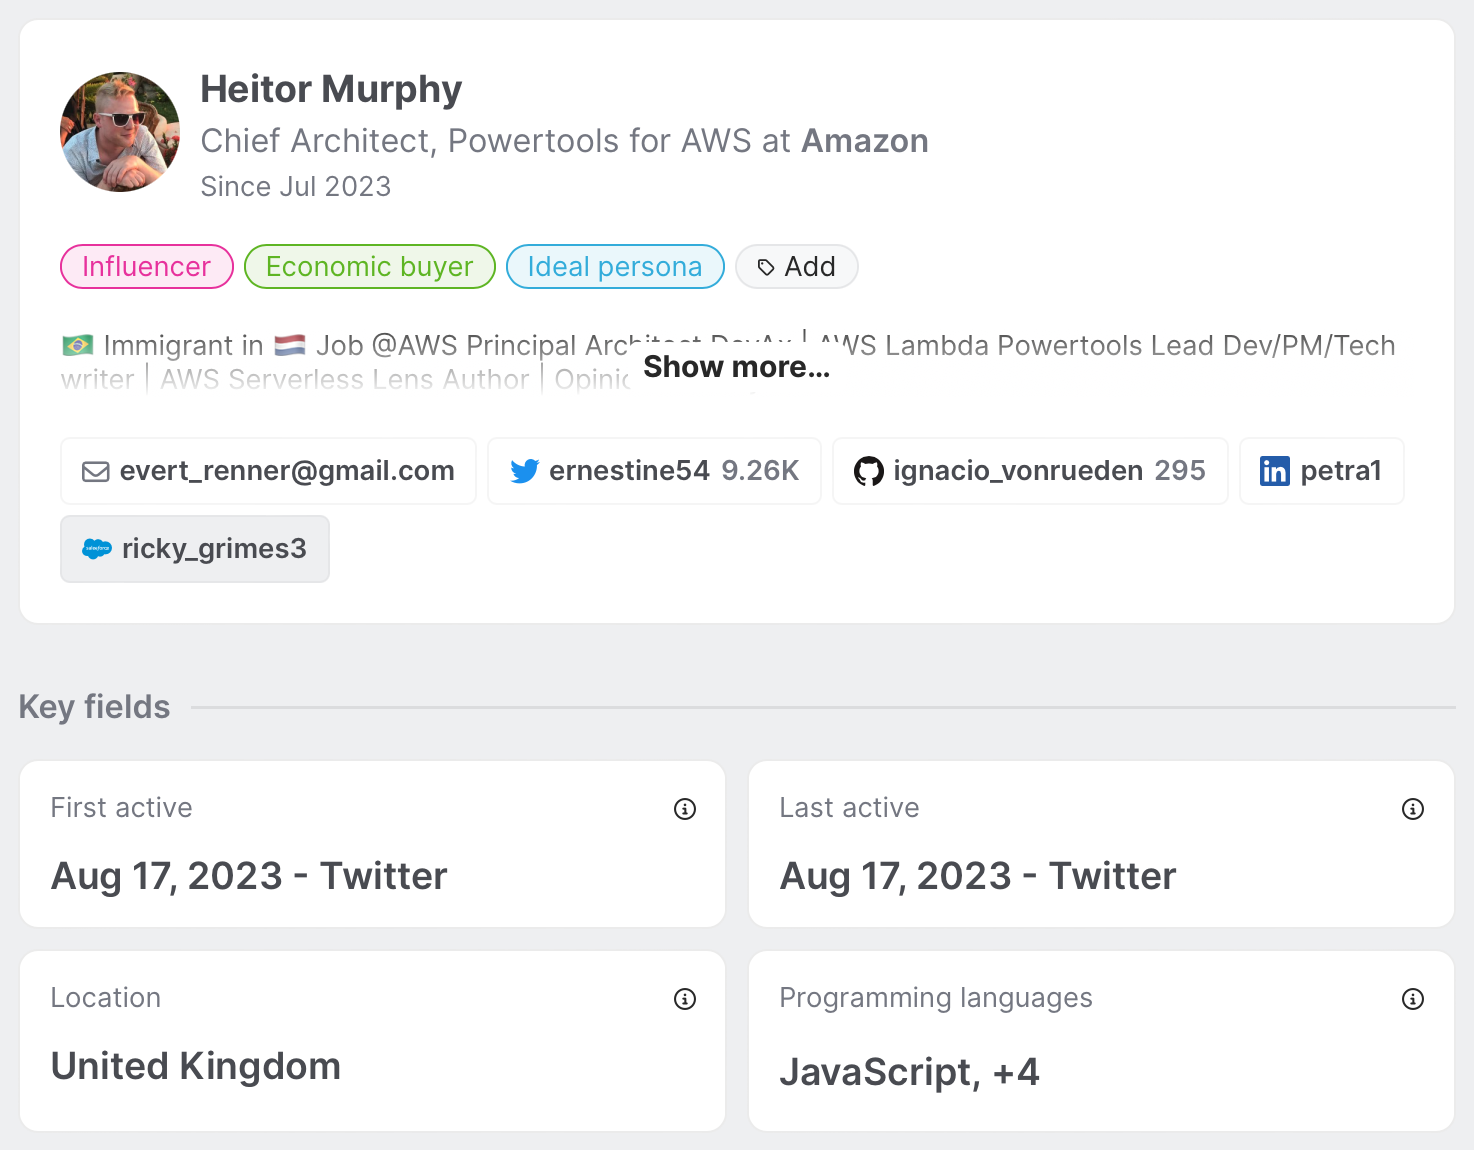Select the Influencer tag
1474x1150 pixels.
pyautogui.click(x=147, y=267)
